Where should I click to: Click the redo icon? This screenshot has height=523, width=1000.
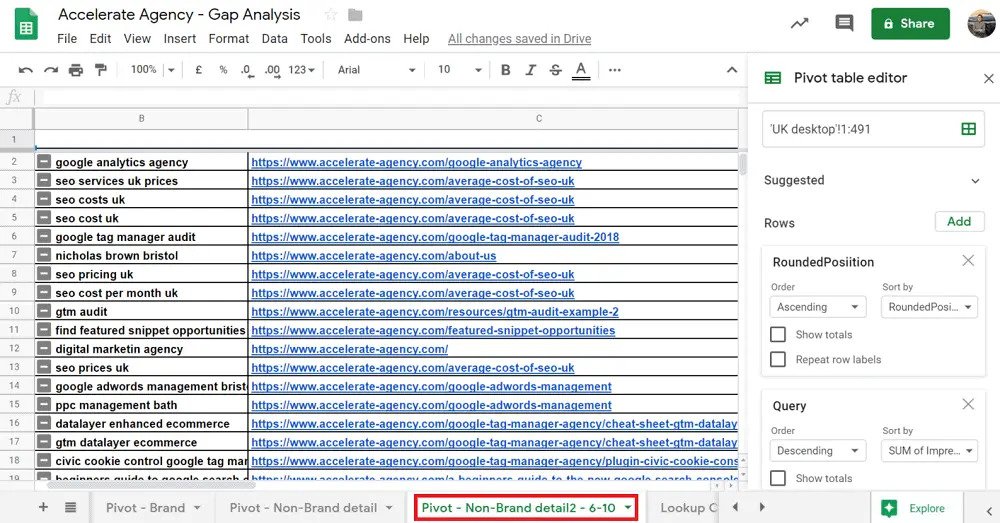tap(51, 70)
